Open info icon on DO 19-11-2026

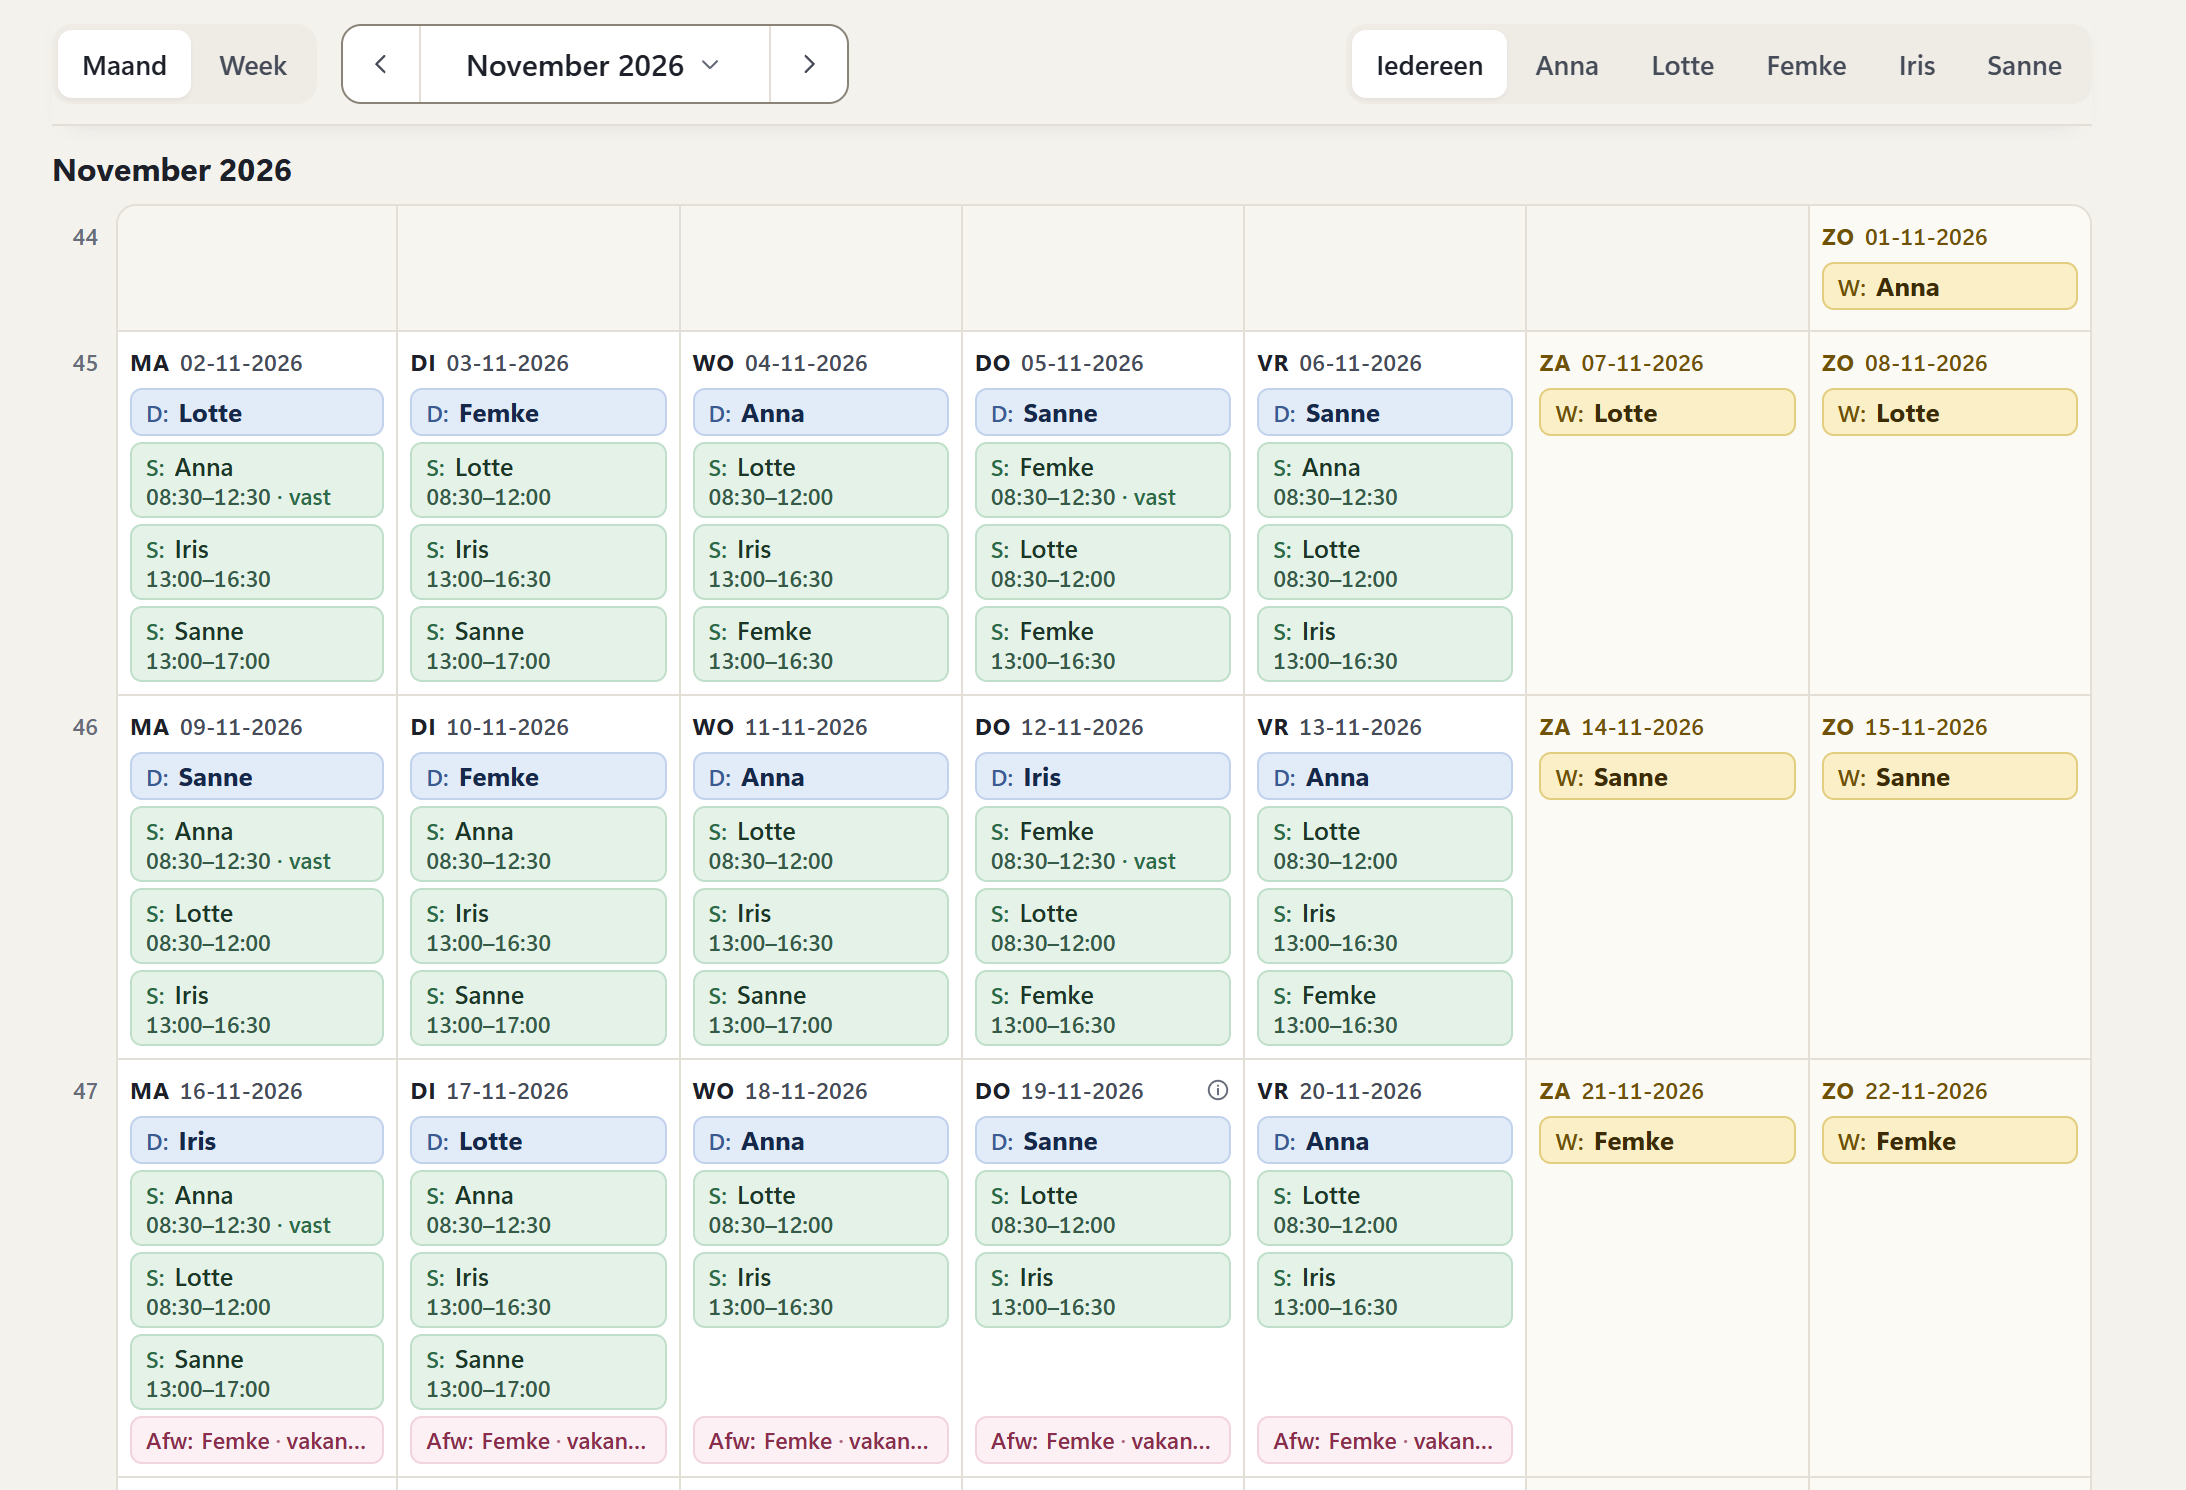click(x=1217, y=1090)
